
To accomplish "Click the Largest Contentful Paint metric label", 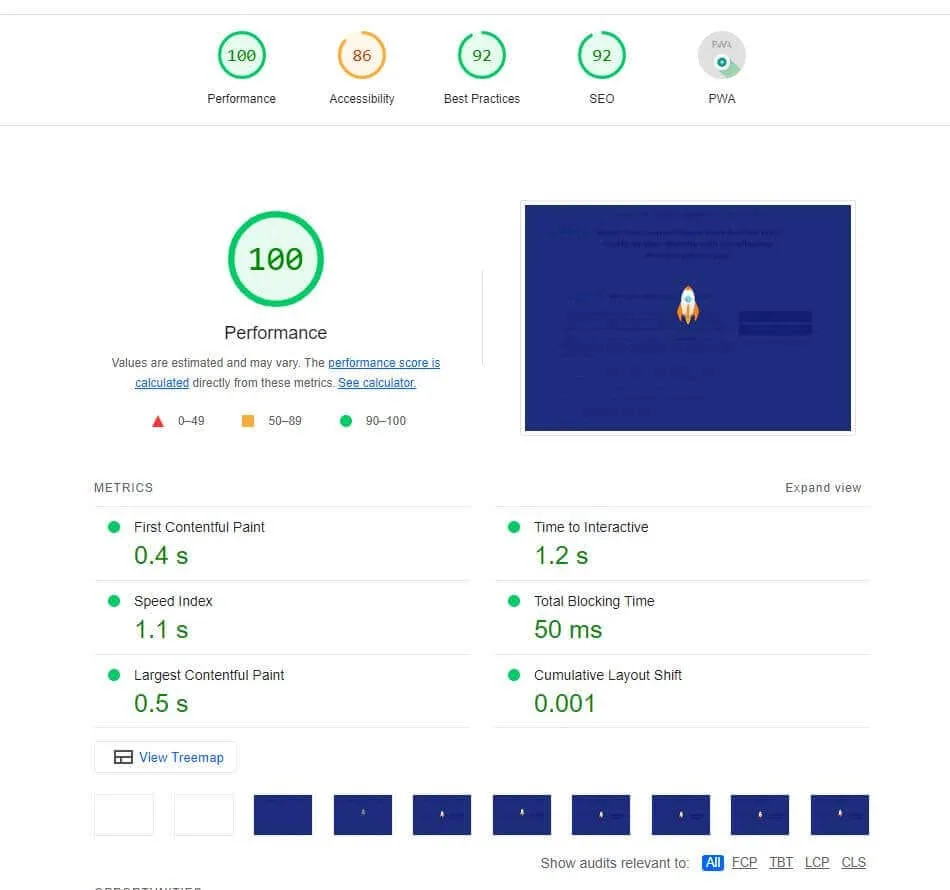I will (208, 675).
